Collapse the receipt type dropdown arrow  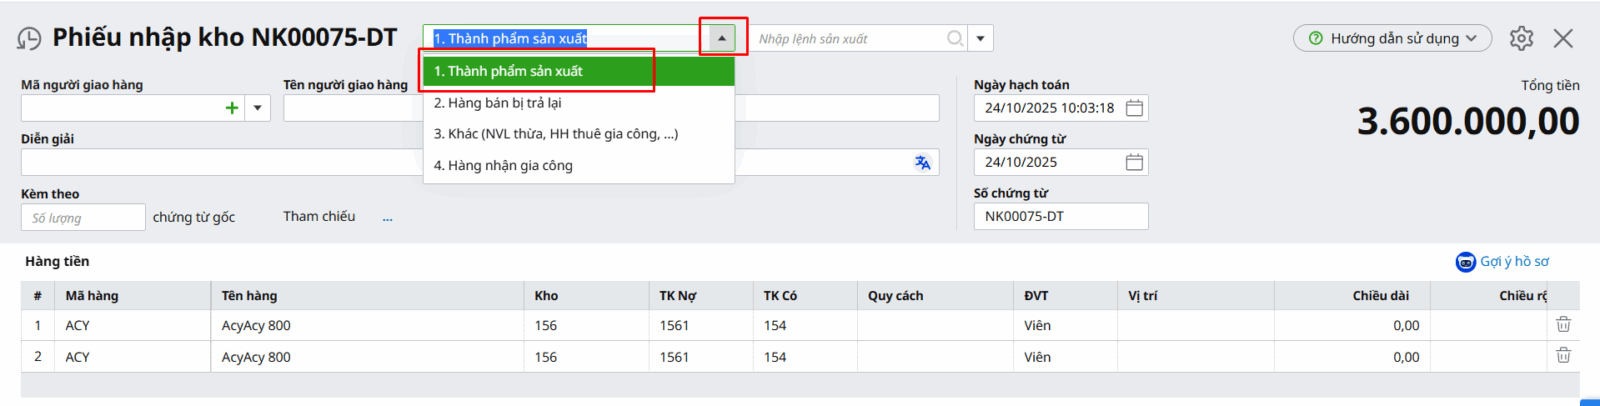(x=722, y=39)
